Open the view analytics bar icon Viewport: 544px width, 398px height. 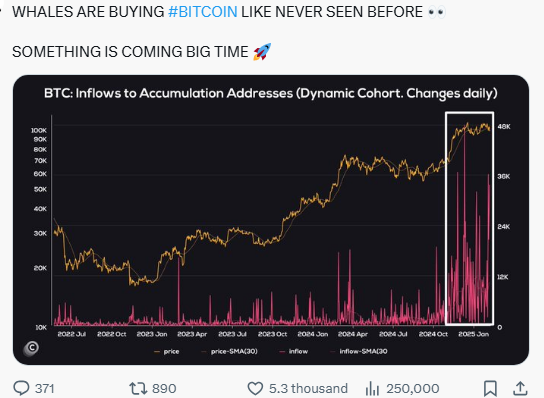click(x=372, y=388)
